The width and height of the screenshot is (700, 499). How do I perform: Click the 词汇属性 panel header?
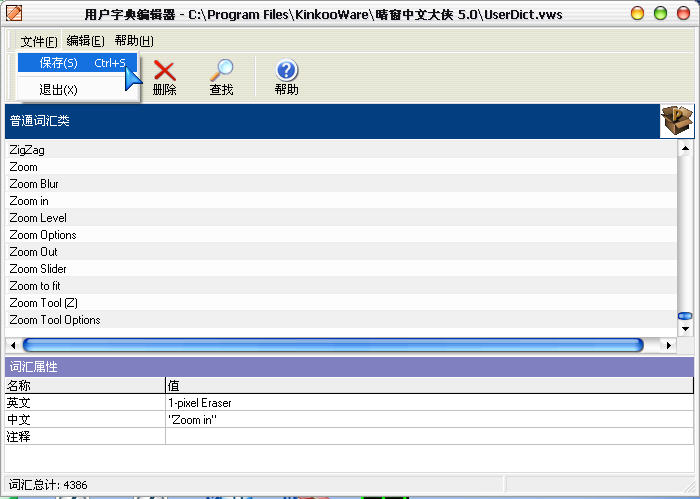[x=349, y=367]
